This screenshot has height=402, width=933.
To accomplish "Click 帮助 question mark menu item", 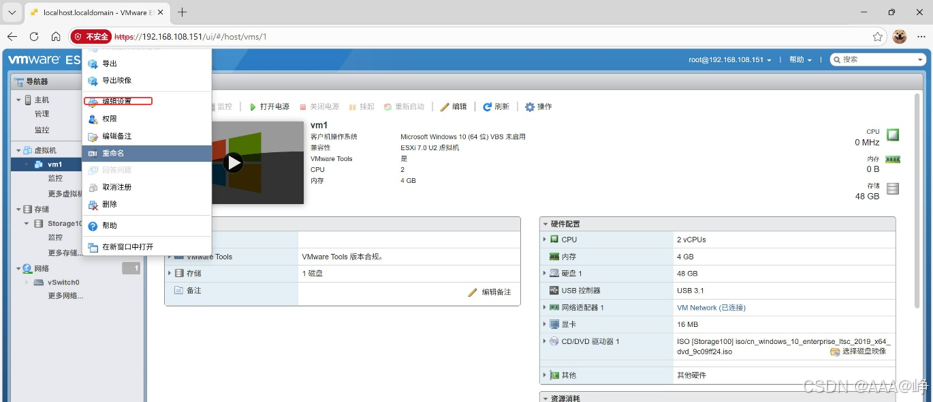I will pos(146,226).
